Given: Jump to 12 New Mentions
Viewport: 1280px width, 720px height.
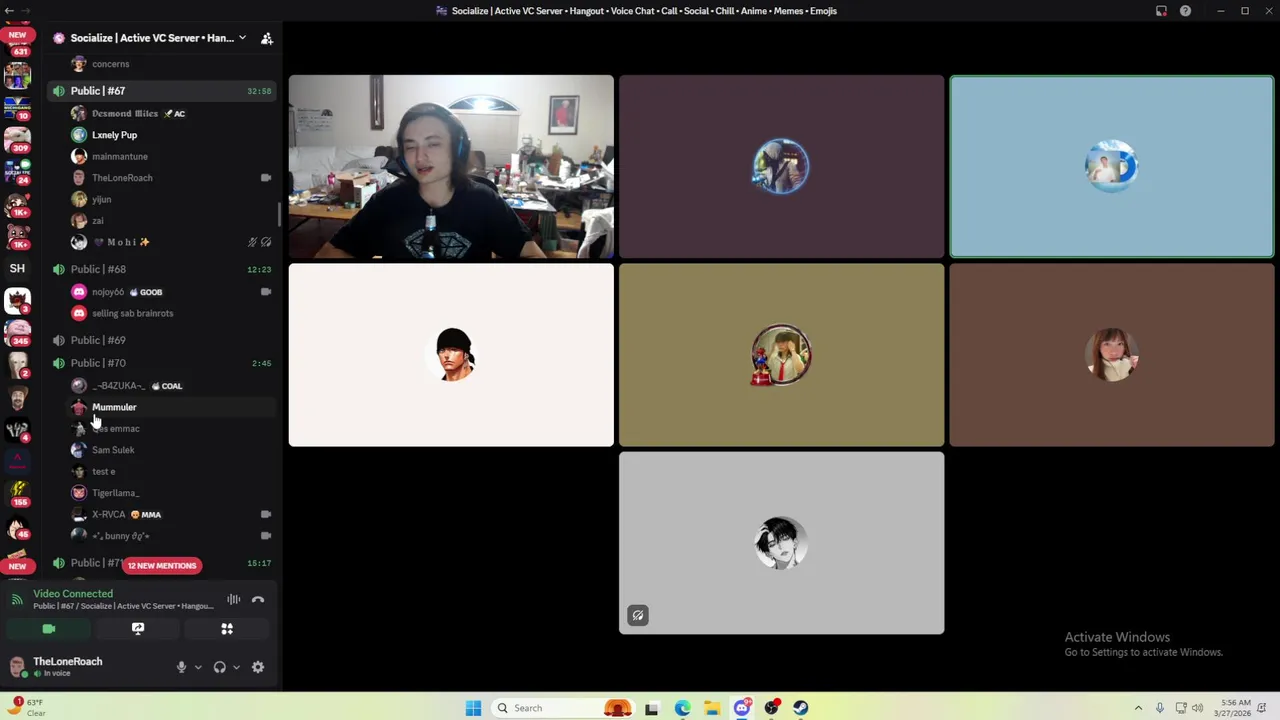Looking at the screenshot, I should (x=162, y=566).
